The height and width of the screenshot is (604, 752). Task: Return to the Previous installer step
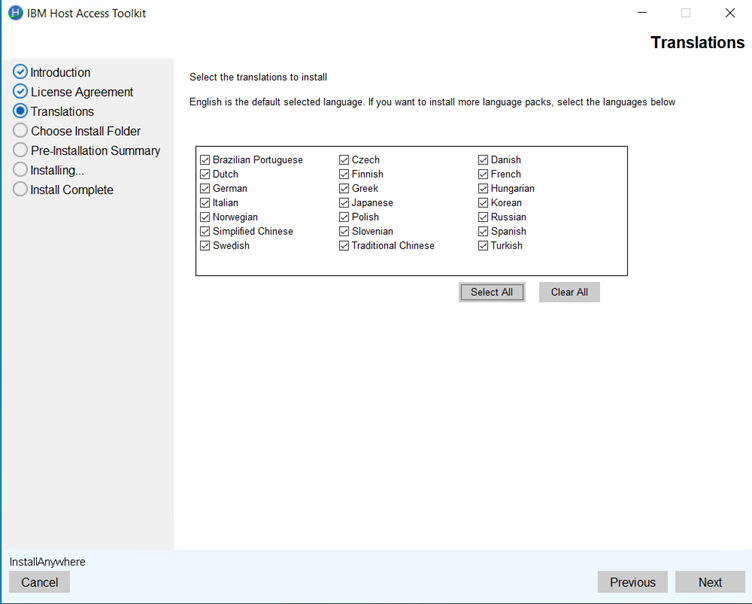632,582
